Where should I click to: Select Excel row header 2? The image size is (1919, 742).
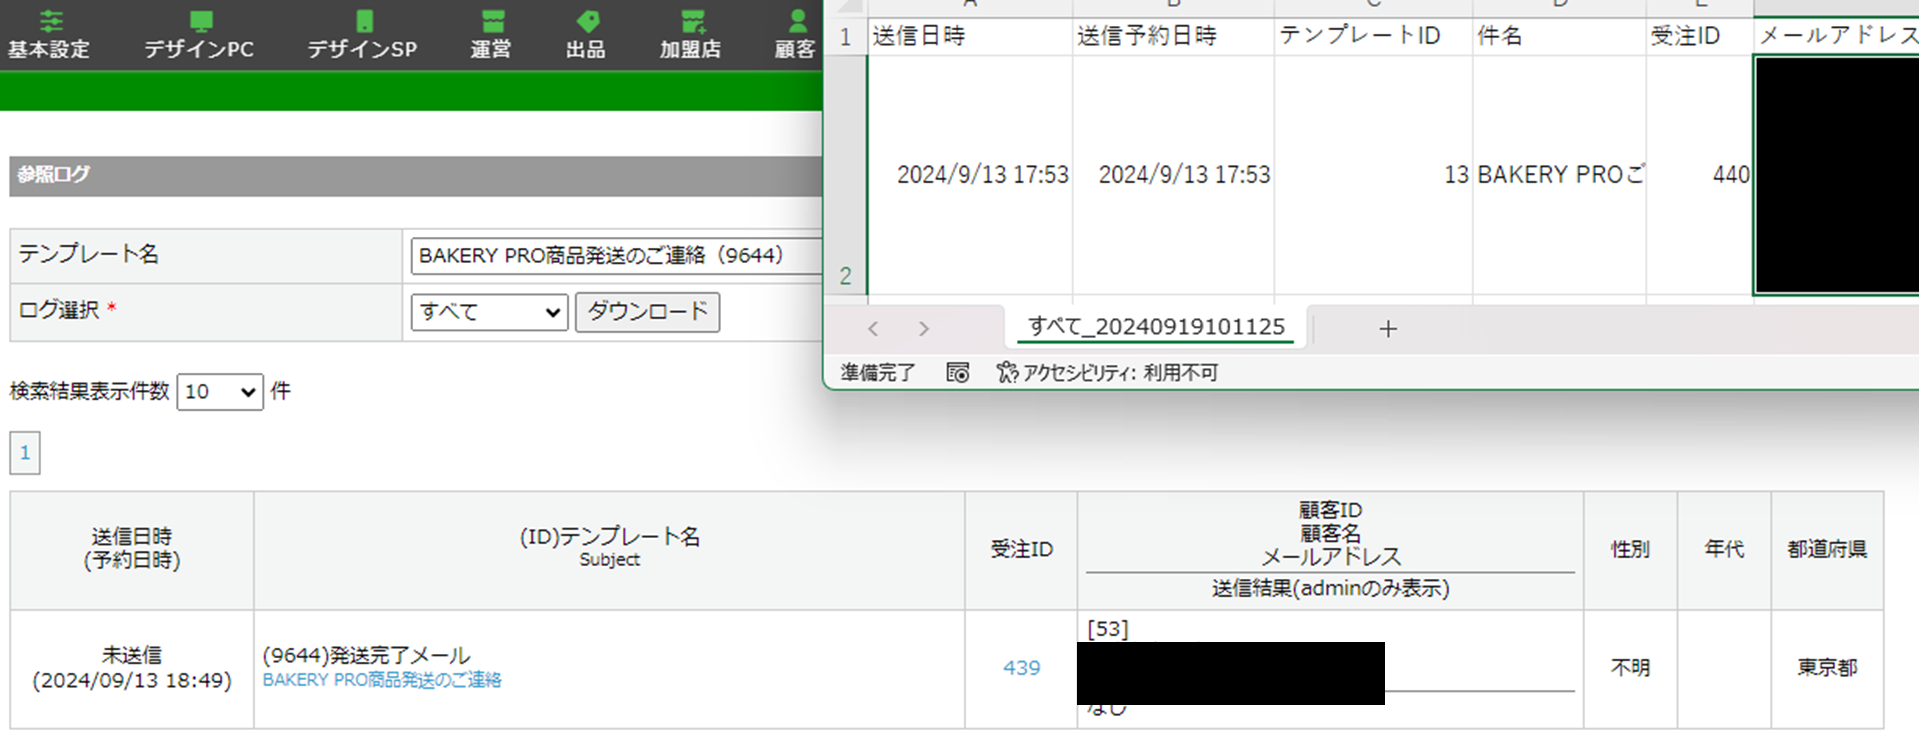point(845,175)
